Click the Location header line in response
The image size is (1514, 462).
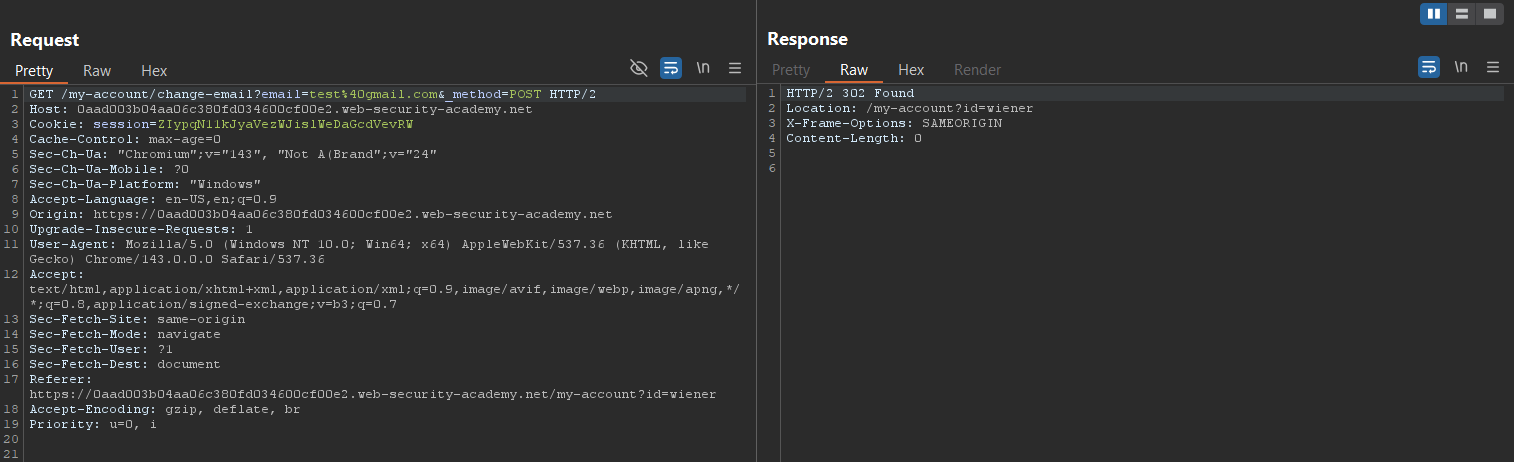pos(909,109)
